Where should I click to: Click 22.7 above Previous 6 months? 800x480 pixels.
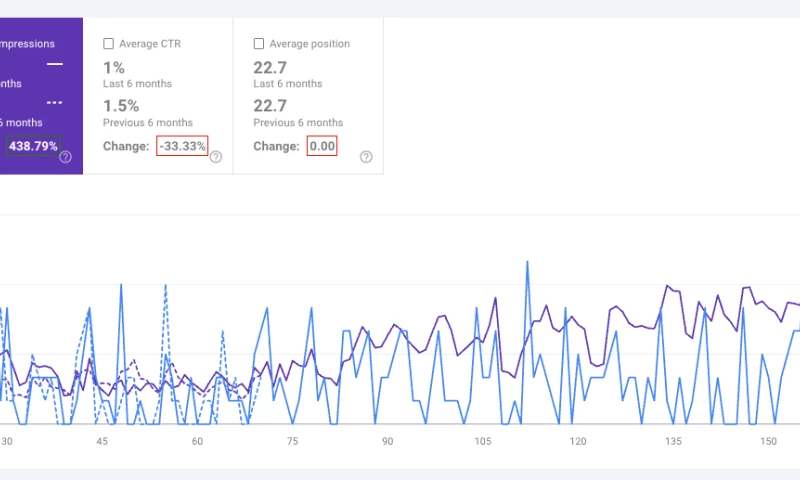pos(270,106)
